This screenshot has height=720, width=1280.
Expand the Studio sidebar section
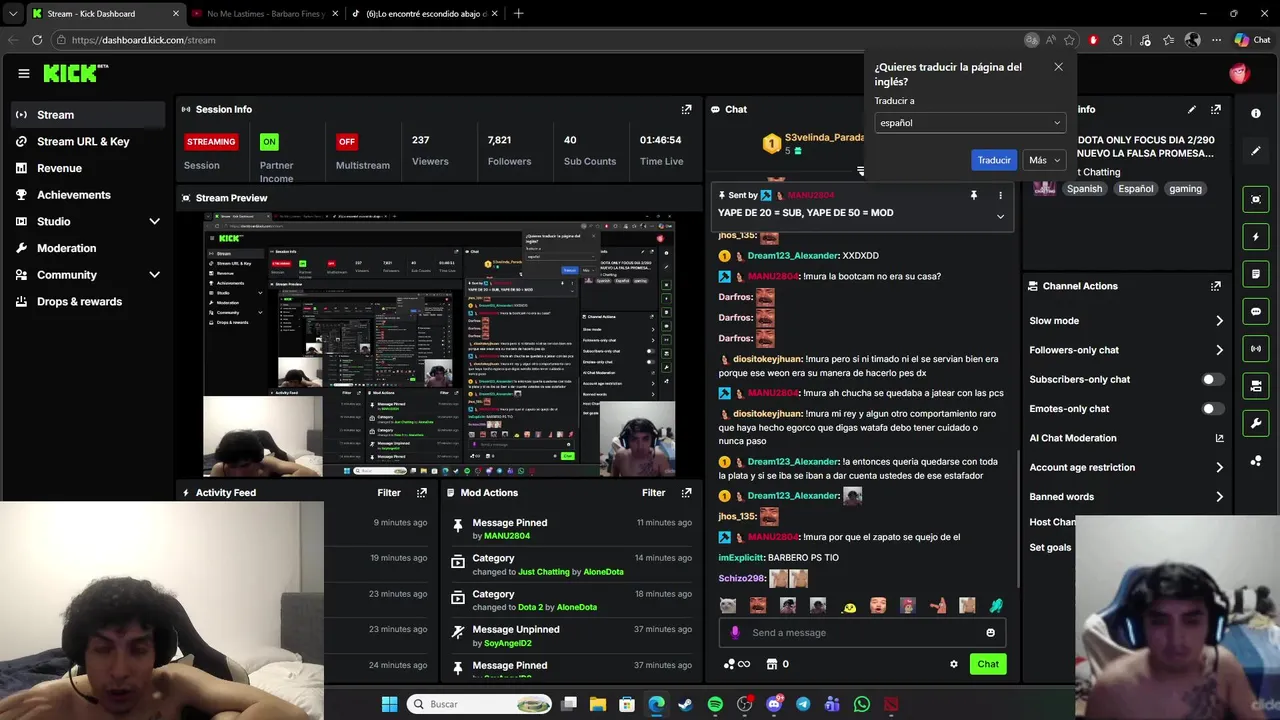point(154,221)
